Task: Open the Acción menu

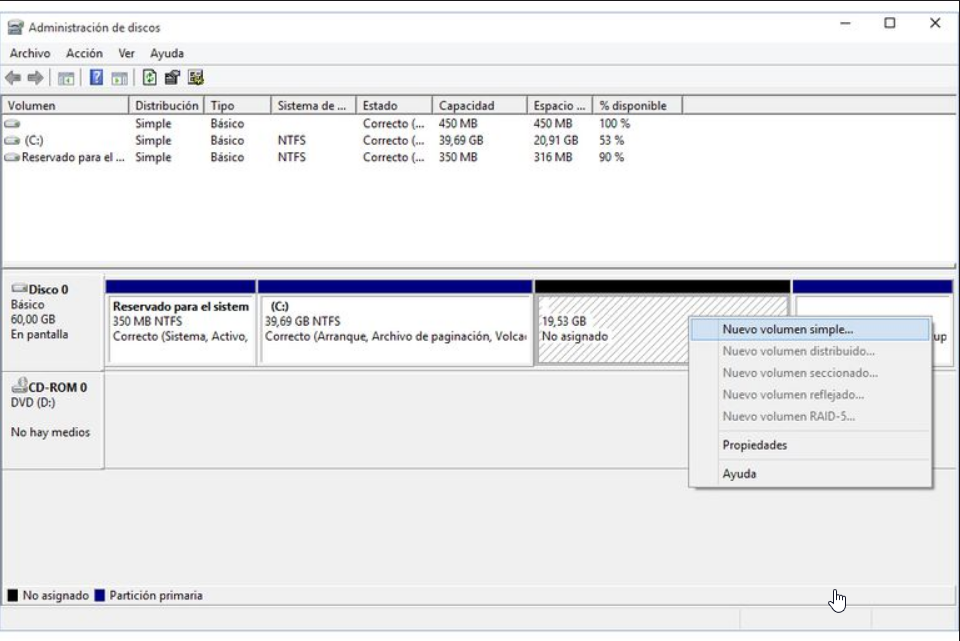Action: pos(84,53)
